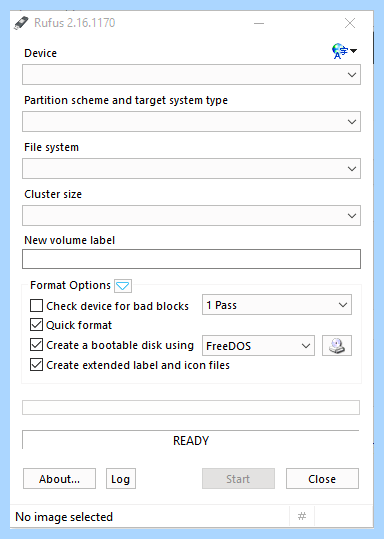Click the Close button
Image resolution: width=384 pixels, height=539 pixels.
click(322, 478)
